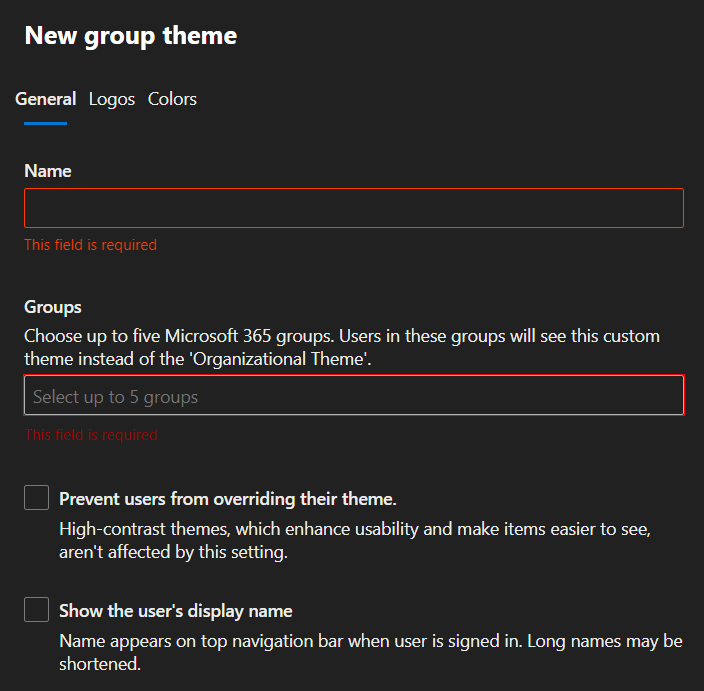Switch to the Logos tab
Image resolution: width=704 pixels, height=691 pixels.
(x=111, y=99)
